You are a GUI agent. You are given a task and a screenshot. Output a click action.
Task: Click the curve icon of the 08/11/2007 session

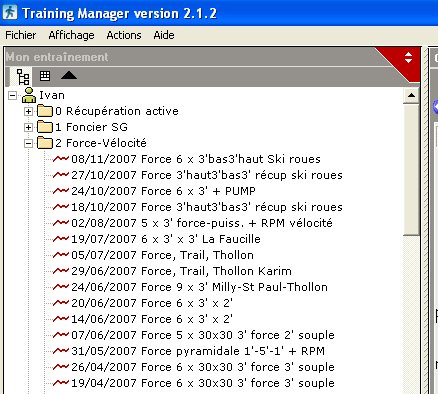(61, 159)
